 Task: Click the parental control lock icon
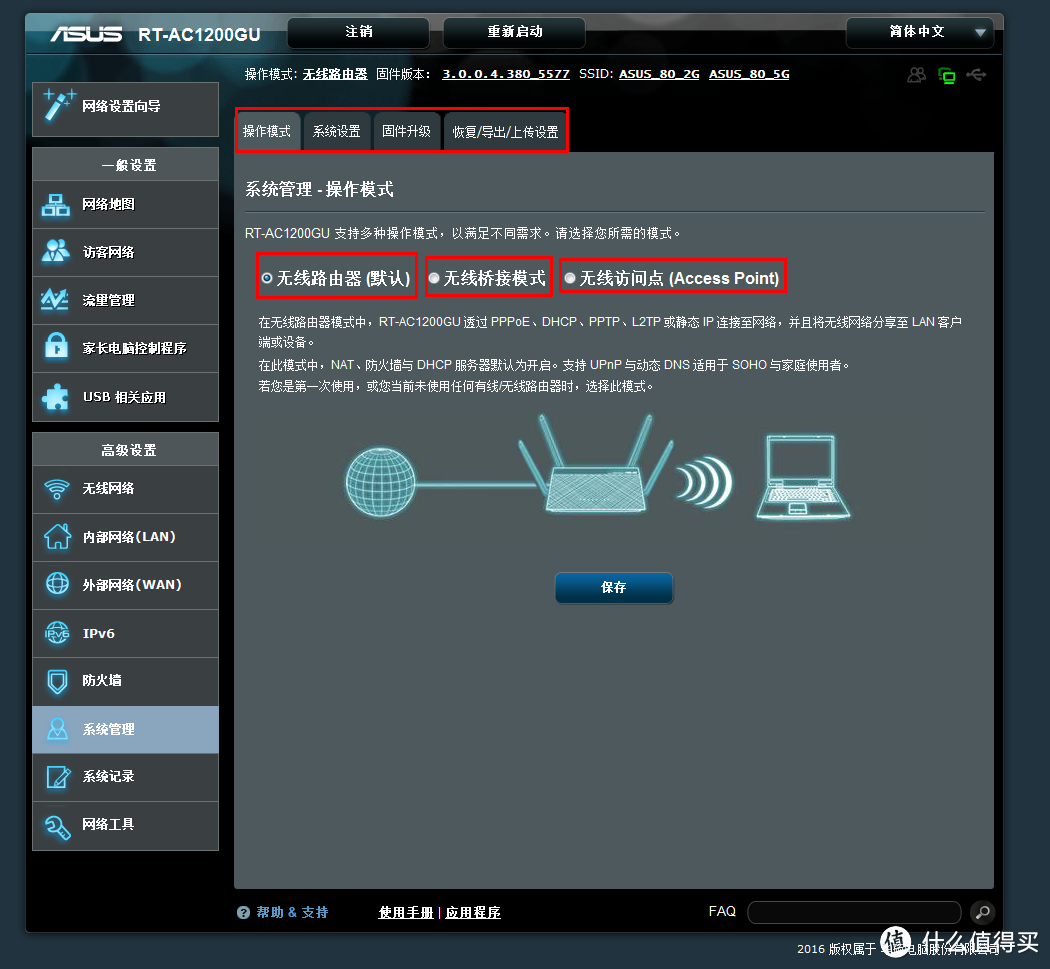[x=56, y=347]
